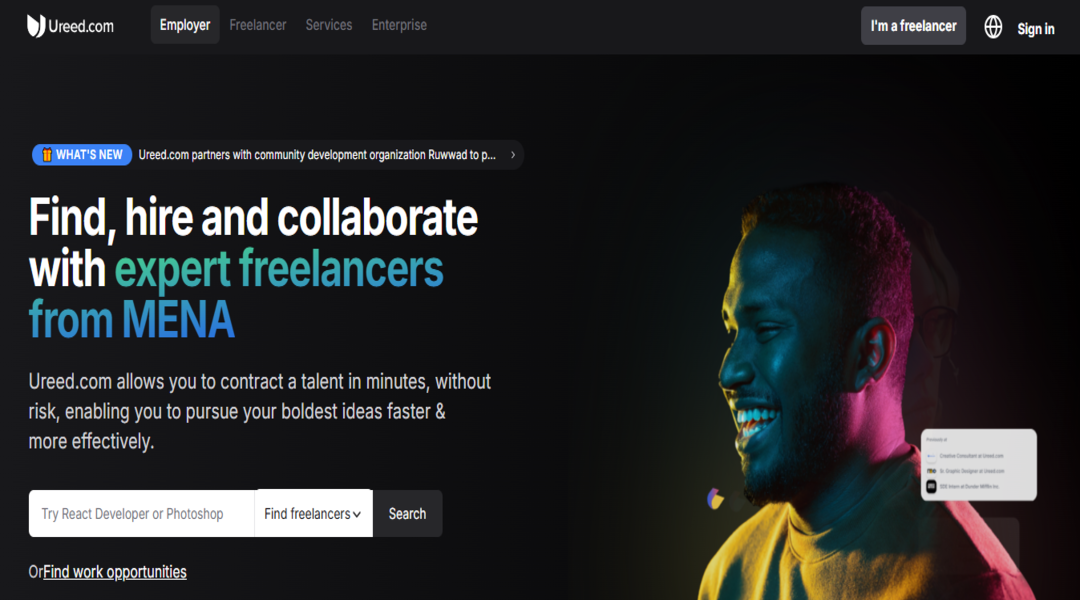Click the Sign in link
This screenshot has height=600, width=1080.
[x=1035, y=29]
